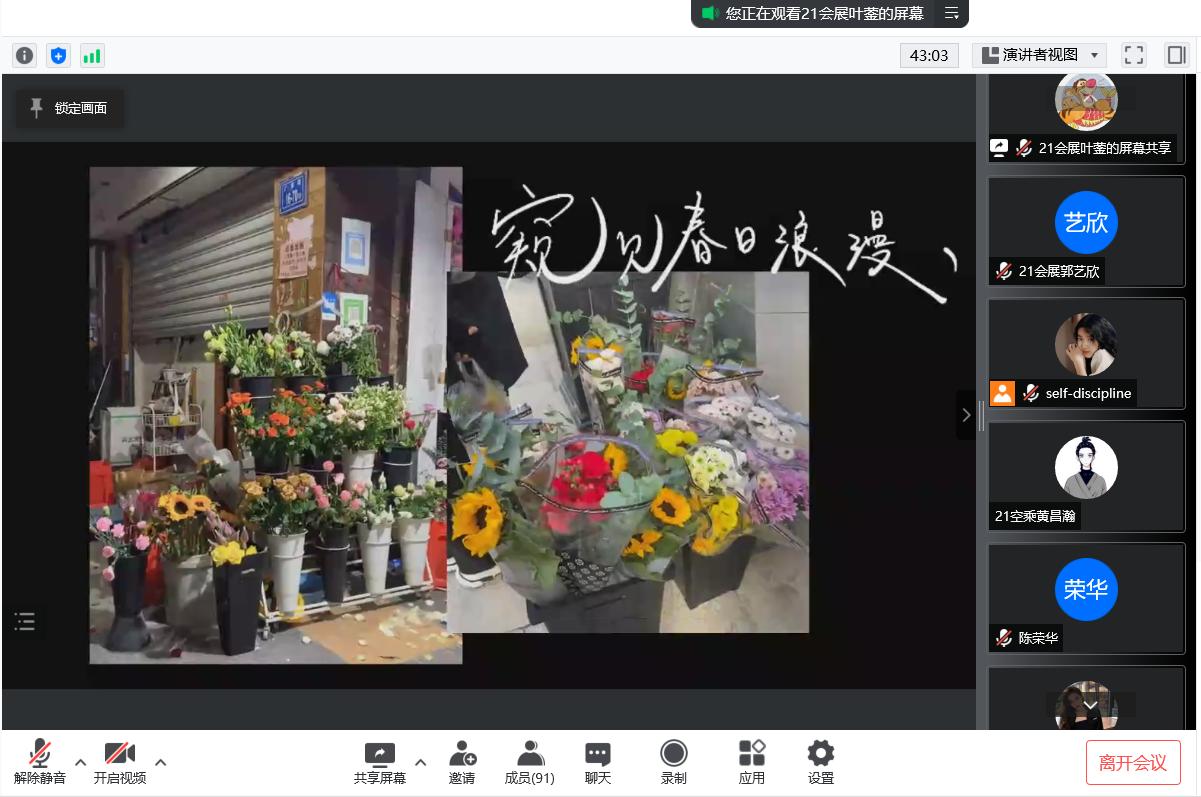Open the 聊天 chat panel
Image resolution: width=1201 pixels, height=797 pixels.
(598, 762)
